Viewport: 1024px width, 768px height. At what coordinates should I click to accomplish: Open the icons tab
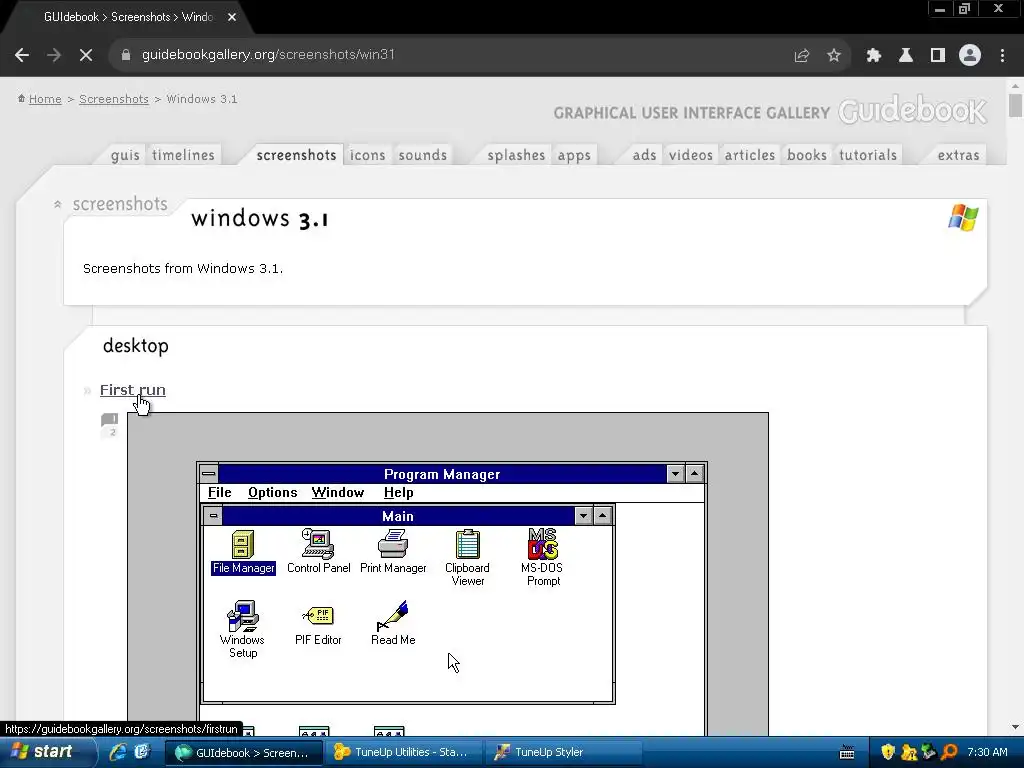click(368, 155)
